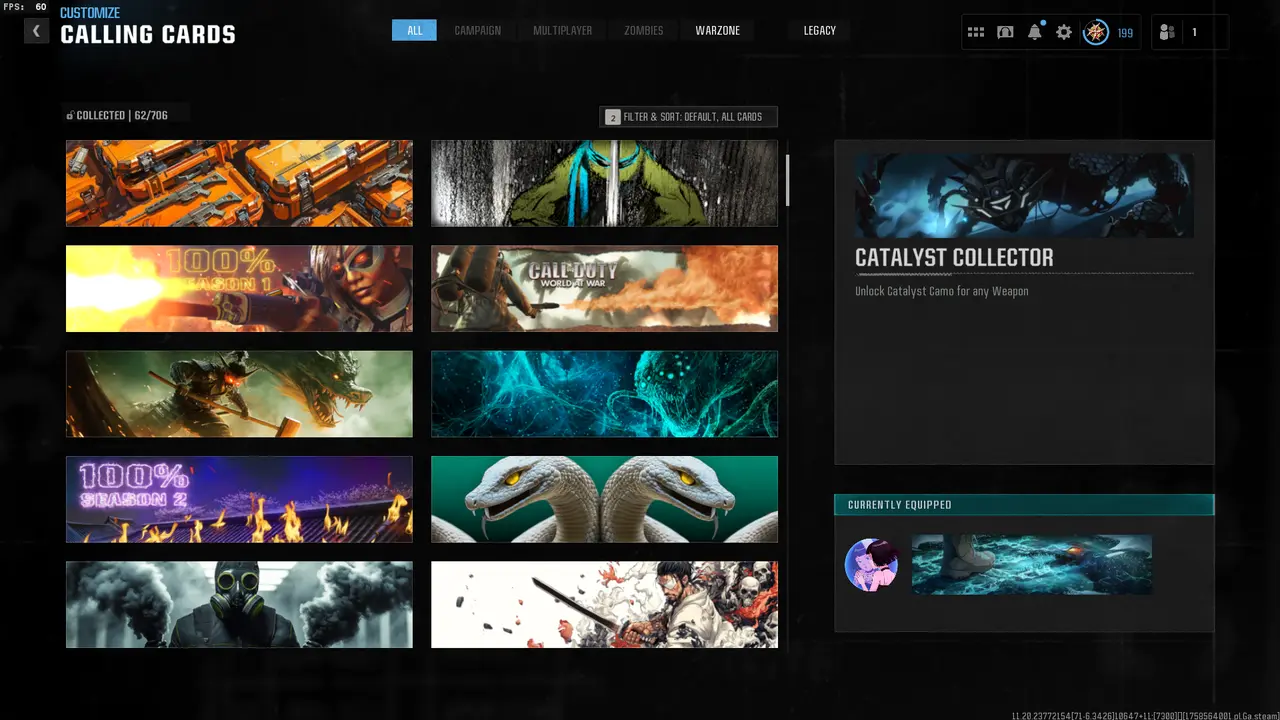The height and width of the screenshot is (720, 1280).
Task: Select the samurai and dragon calling card
Action: pyautogui.click(x=239, y=394)
